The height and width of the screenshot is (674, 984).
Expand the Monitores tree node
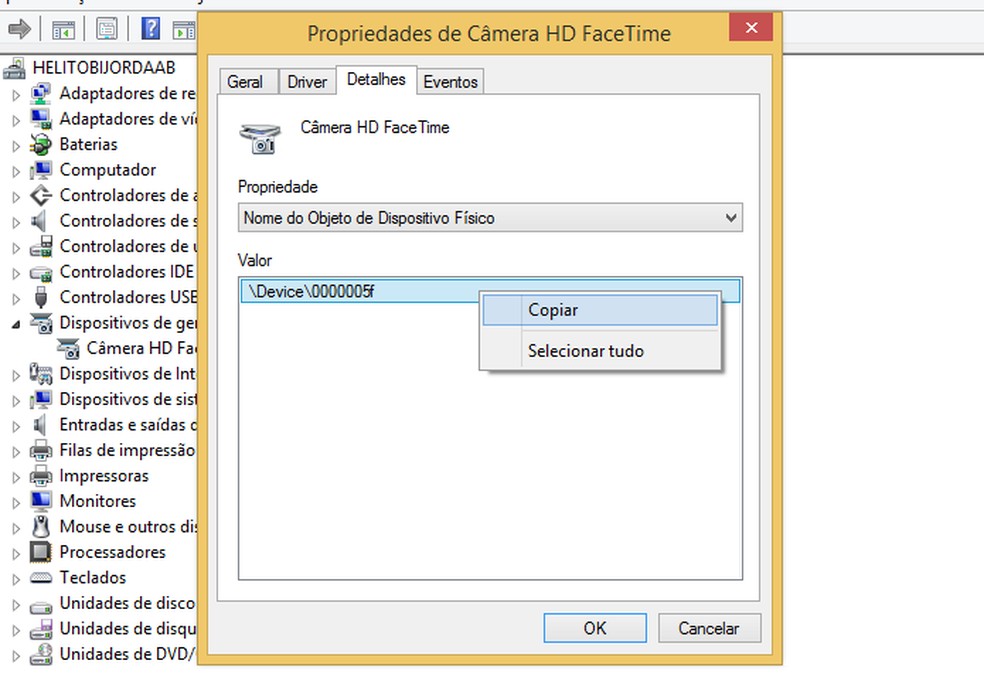pyautogui.click(x=16, y=501)
